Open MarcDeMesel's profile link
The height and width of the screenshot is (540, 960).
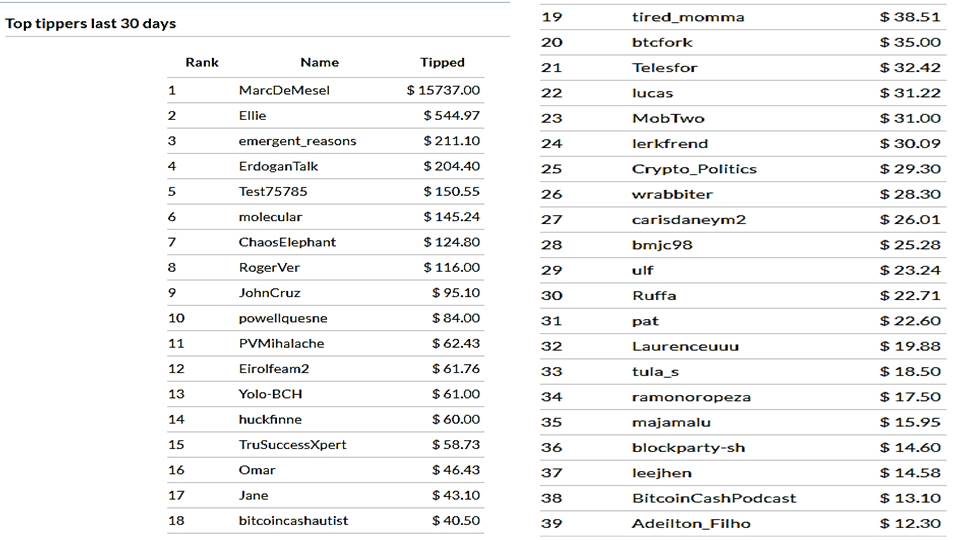click(x=284, y=91)
